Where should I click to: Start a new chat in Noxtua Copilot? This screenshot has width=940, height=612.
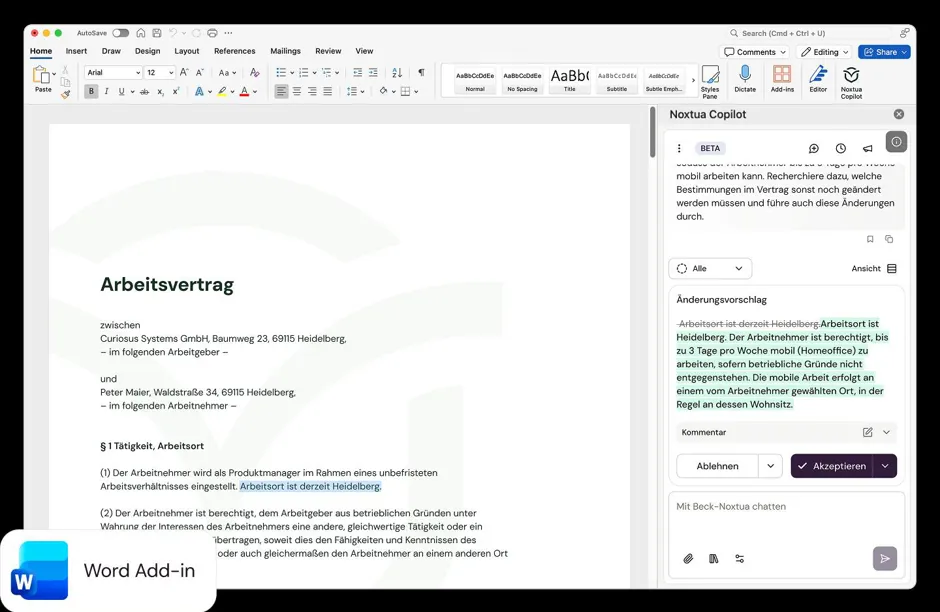[x=814, y=148]
